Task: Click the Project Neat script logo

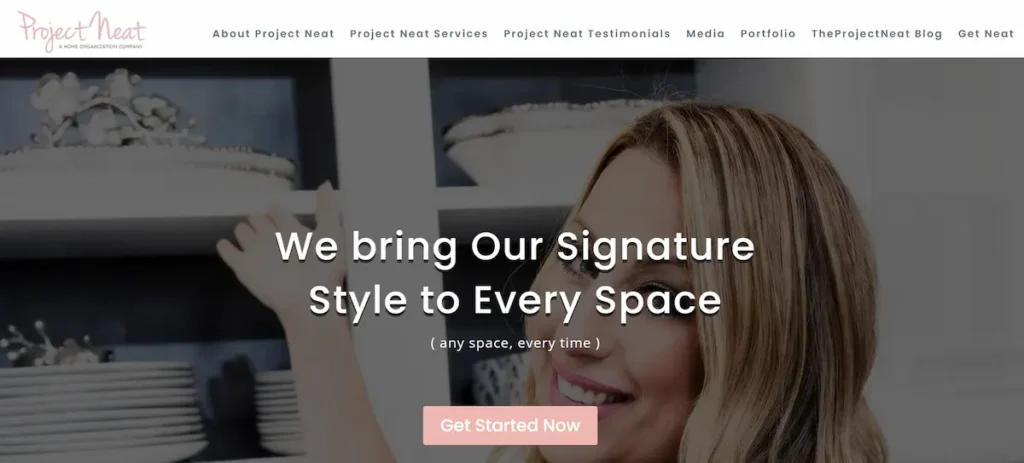Action: pyautogui.click(x=82, y=31)
